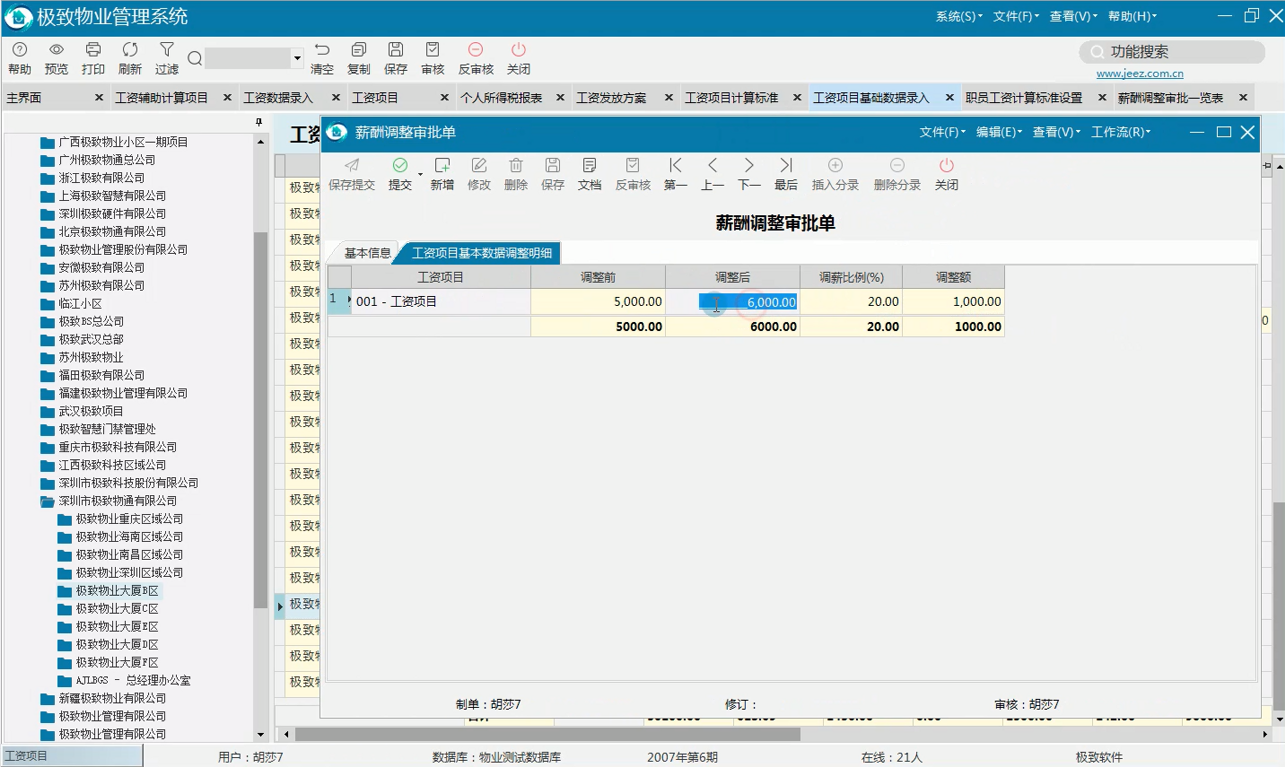
Task: Switch to the 个人所得税报表 tab
Action: tap(501, 98)
